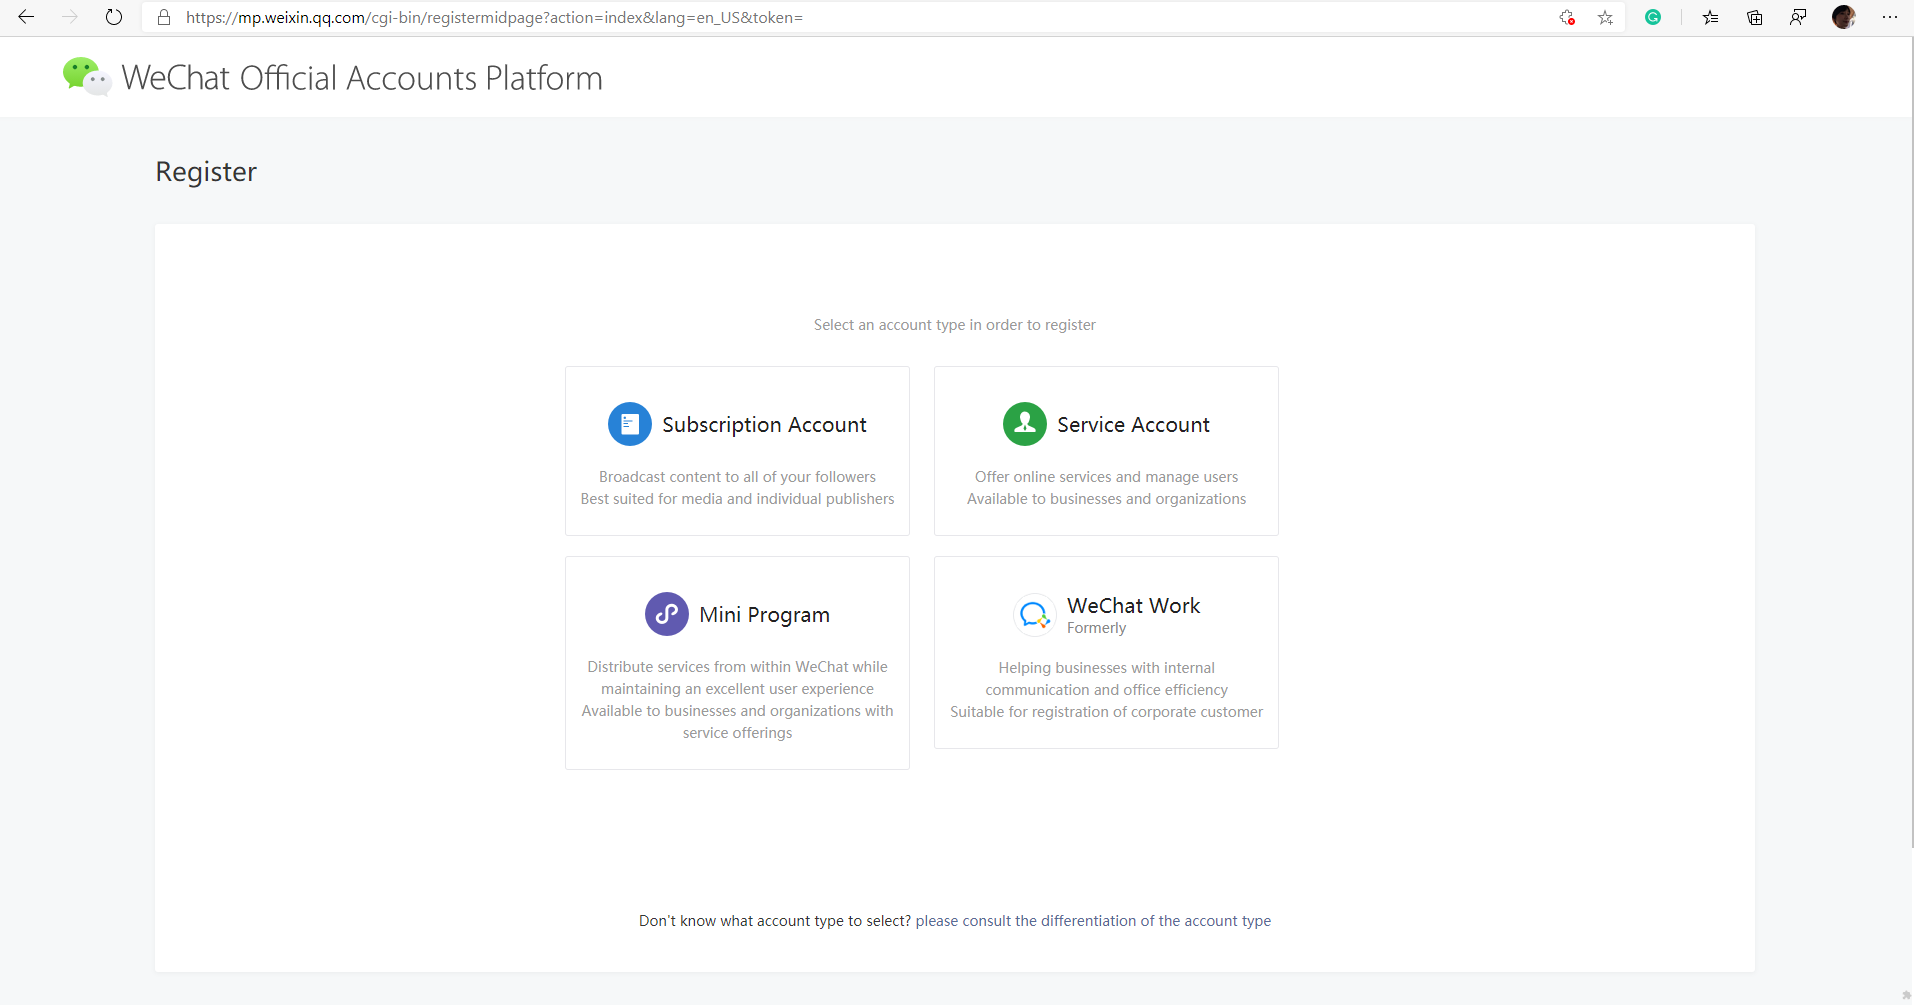Select the Service Account heading
Viewport: 1914px width, 1005px height.
click(x=1133, y=425)
